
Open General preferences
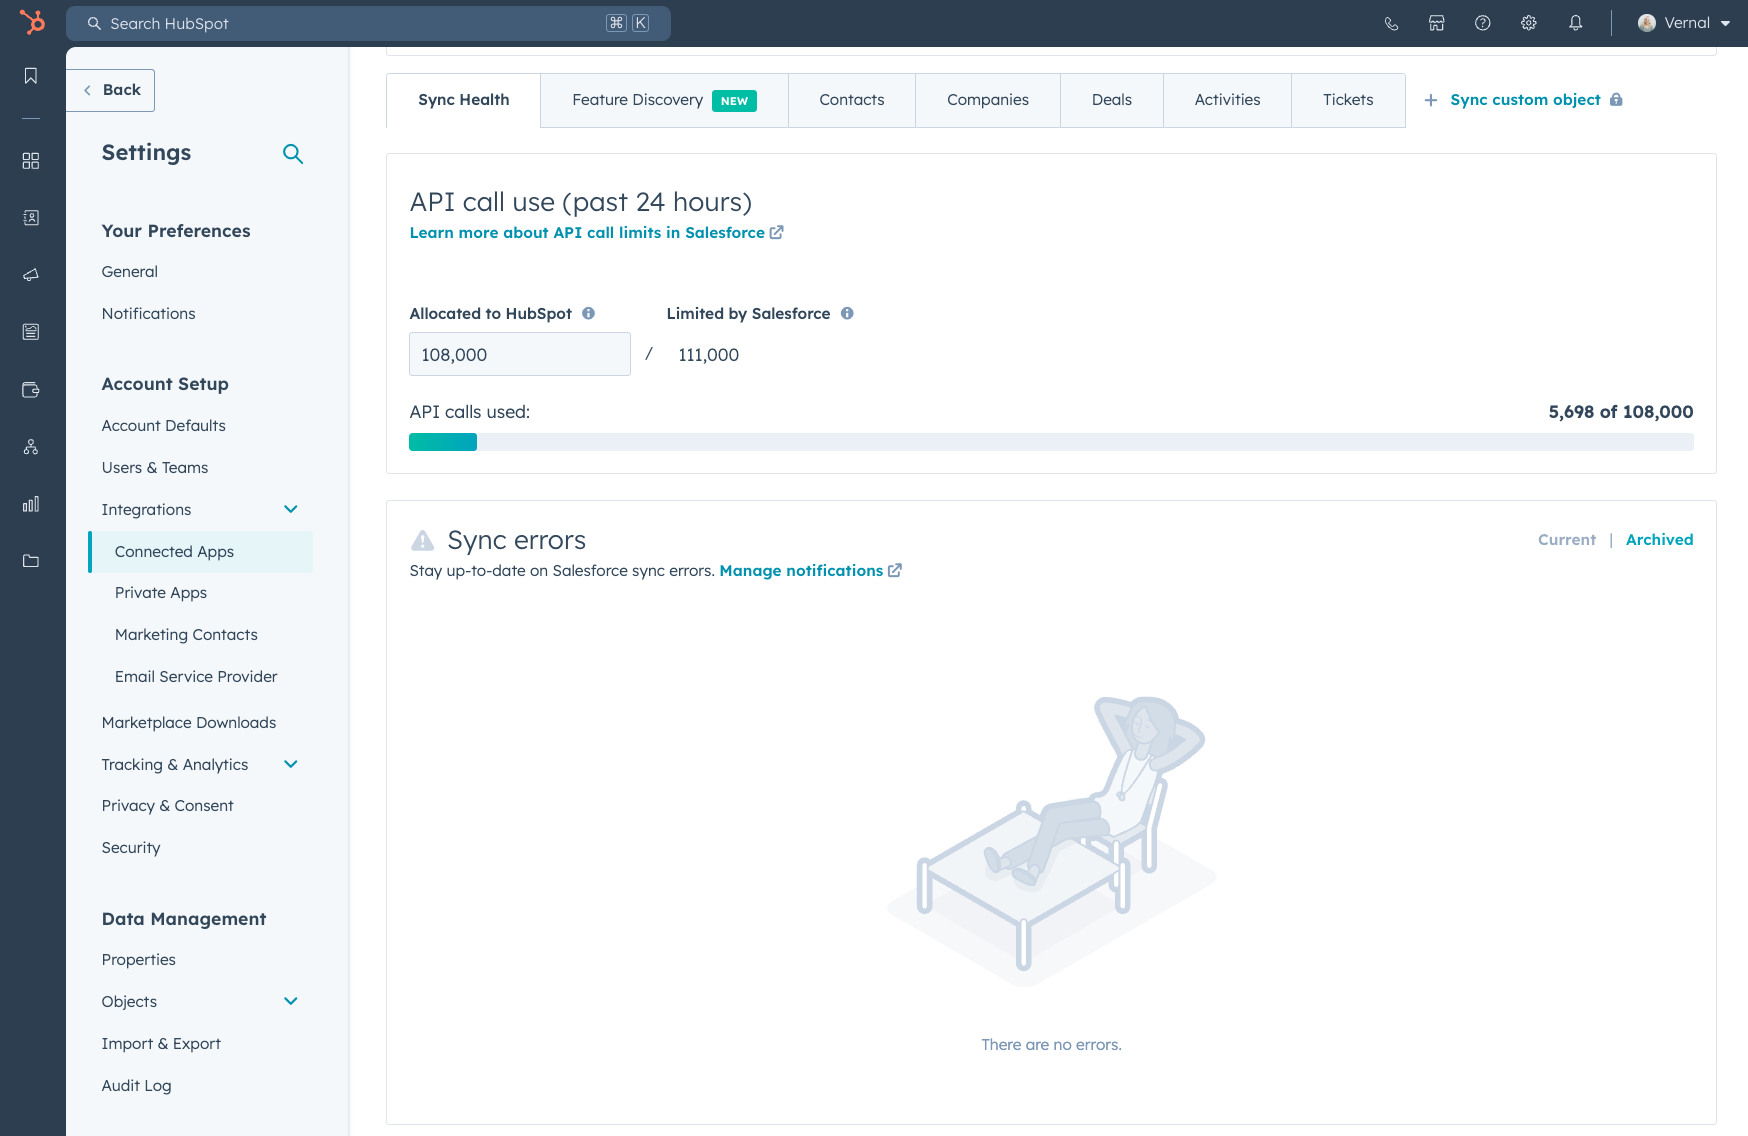coord(130,272)
